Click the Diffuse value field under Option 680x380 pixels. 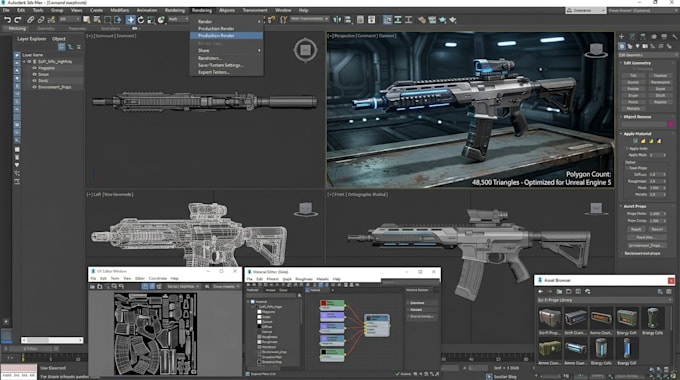pos(657,174)
